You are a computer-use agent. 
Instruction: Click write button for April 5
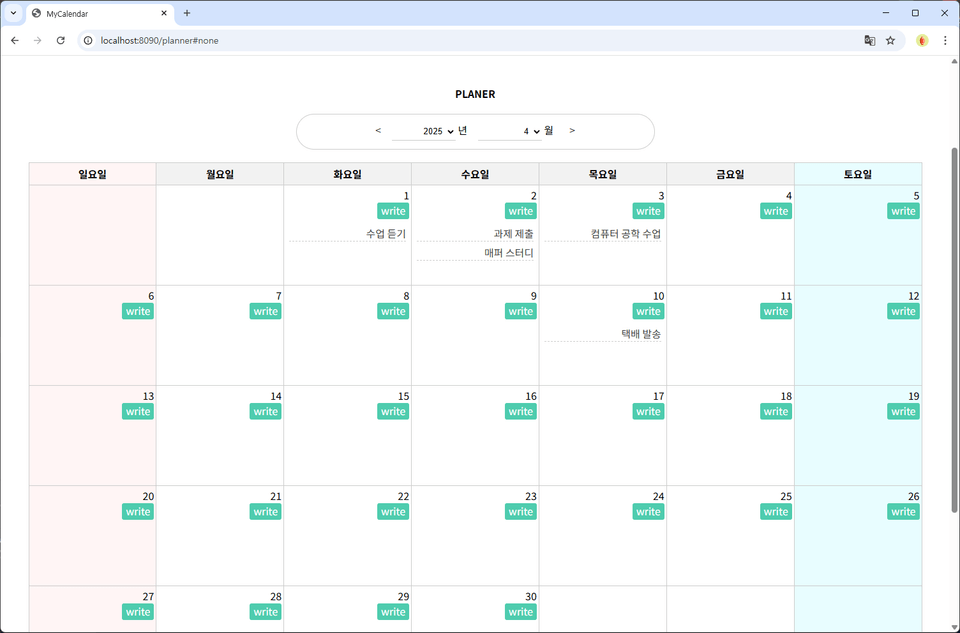coord(903,211)
